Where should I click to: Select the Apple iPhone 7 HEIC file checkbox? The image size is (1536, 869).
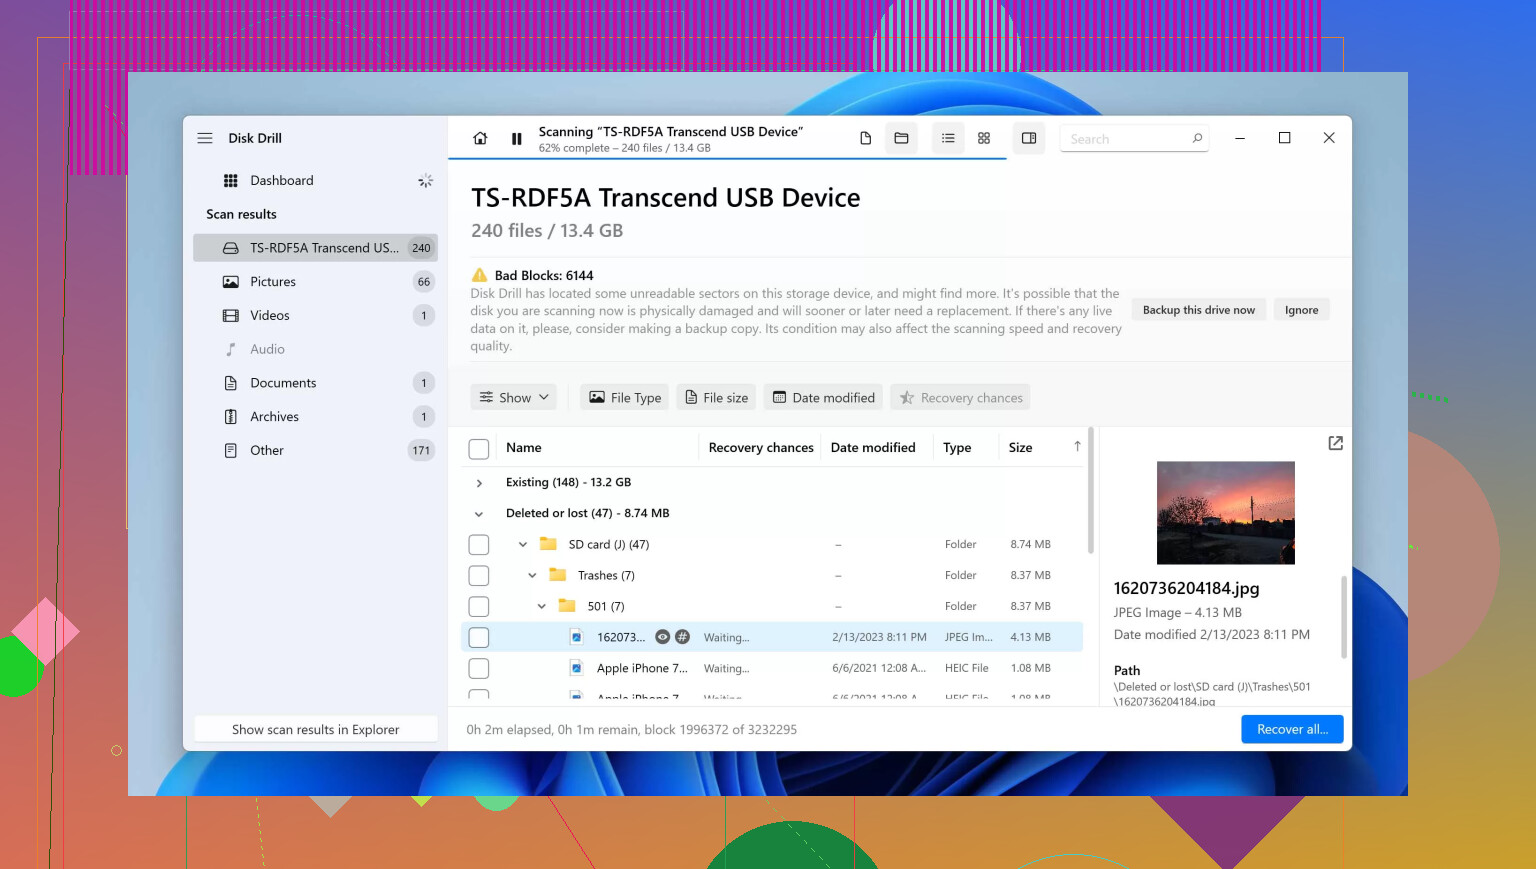click(x=479, y=668)
